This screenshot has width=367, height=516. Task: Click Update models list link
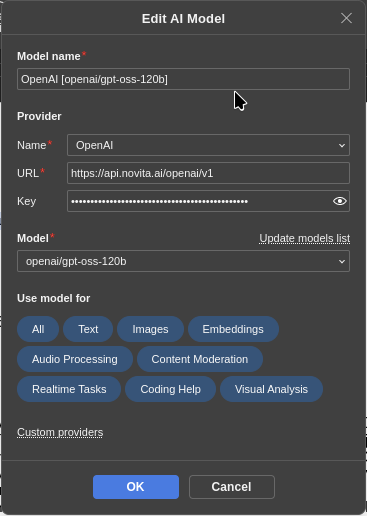[305, 238]
